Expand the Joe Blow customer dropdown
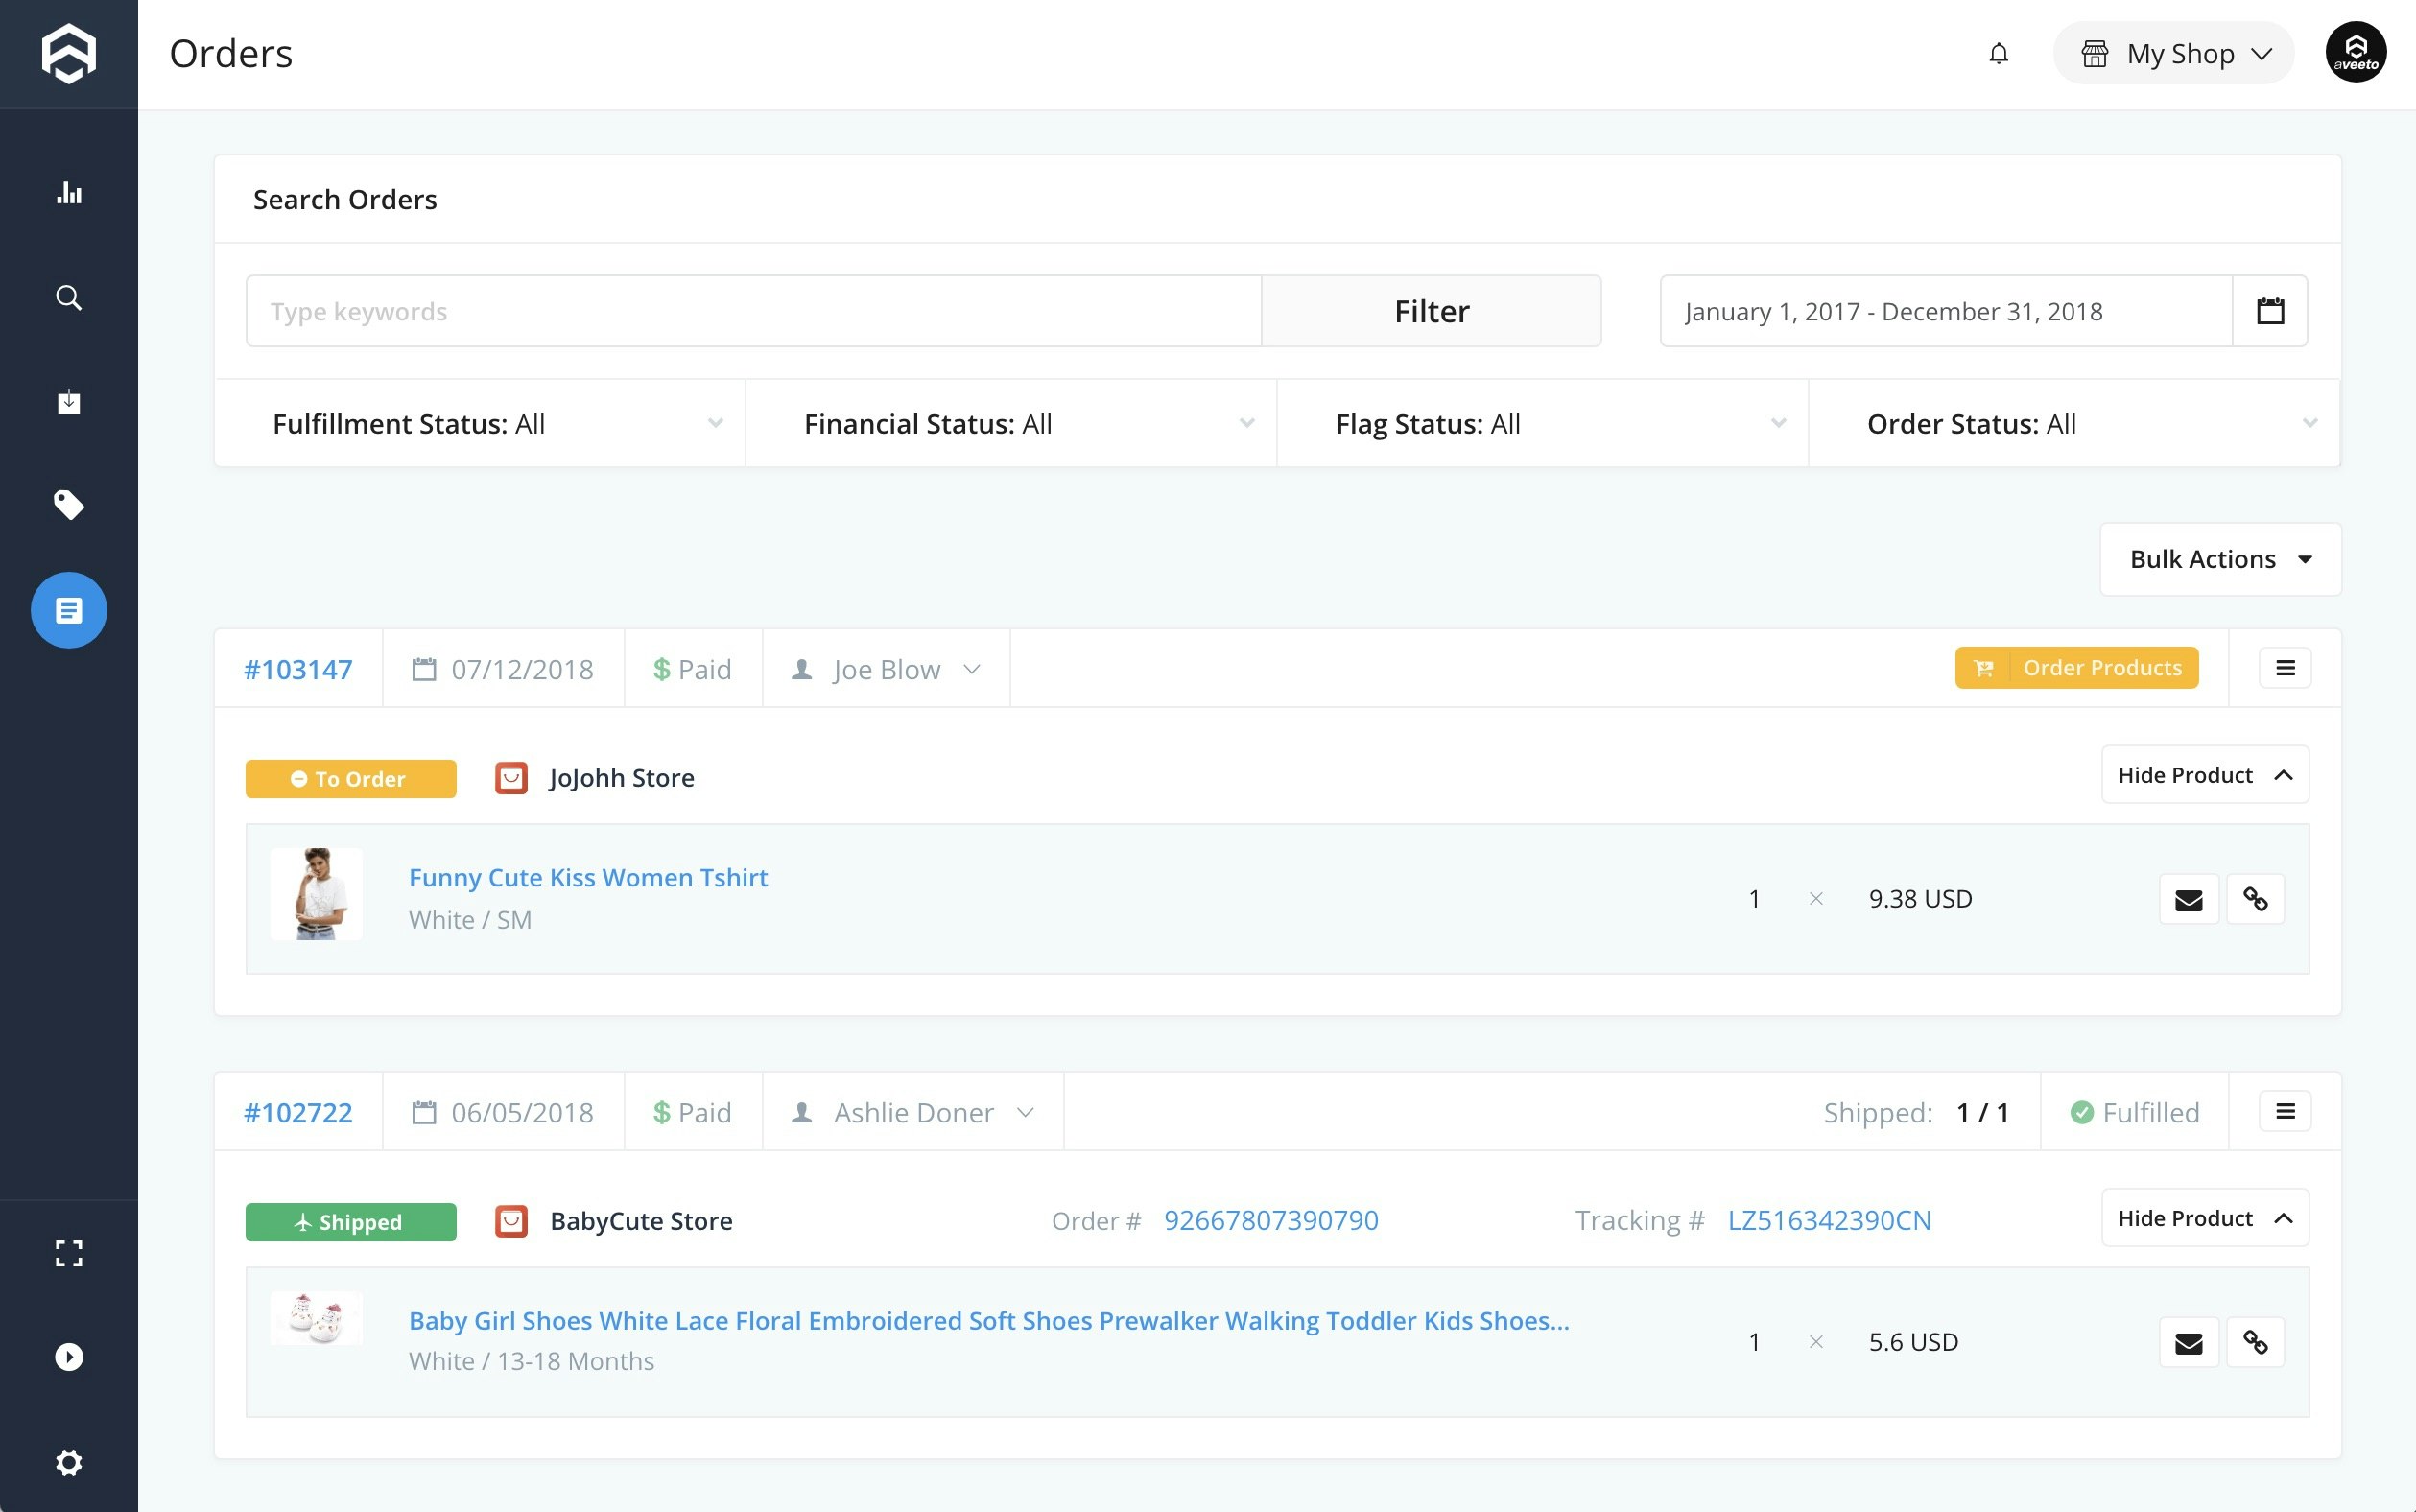This screenshot has height=1512, width=2416. pyautogui.click(x=886, y=669)
